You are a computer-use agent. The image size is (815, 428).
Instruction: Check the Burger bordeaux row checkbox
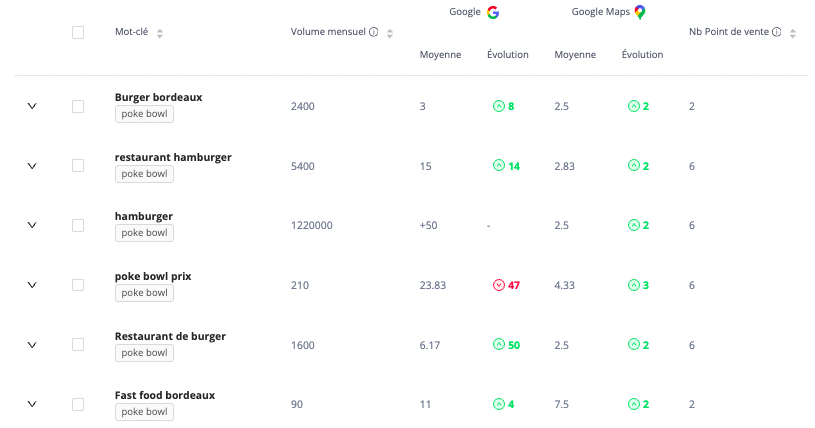pyautogui.click(x=78, y=106)
